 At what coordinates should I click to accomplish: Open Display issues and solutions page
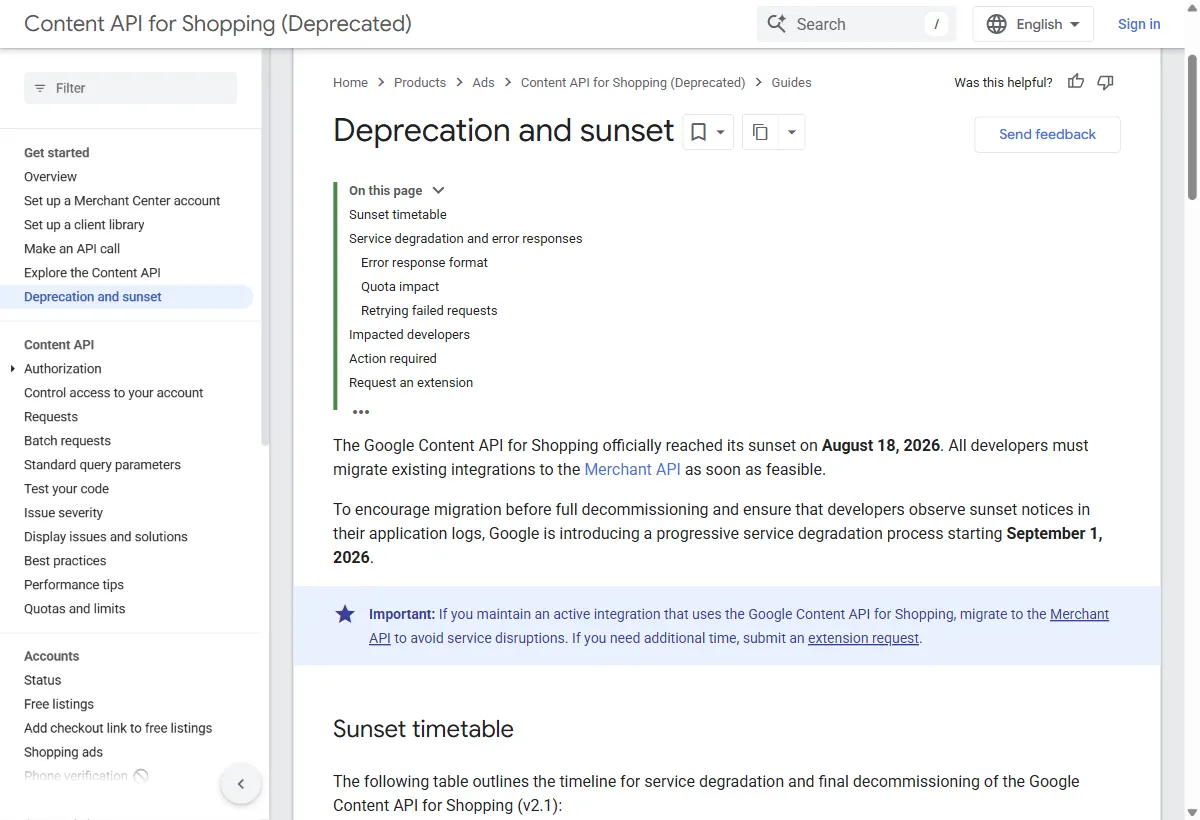106,536
